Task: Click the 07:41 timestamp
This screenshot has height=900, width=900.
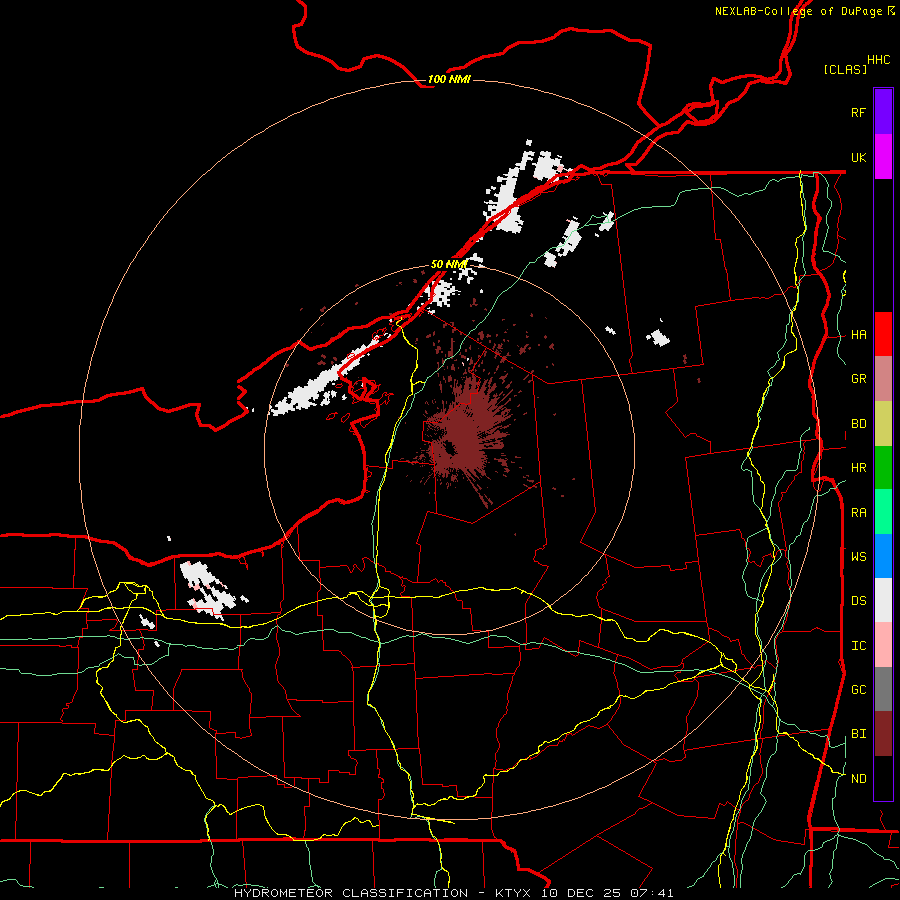Action: [651, 893]
